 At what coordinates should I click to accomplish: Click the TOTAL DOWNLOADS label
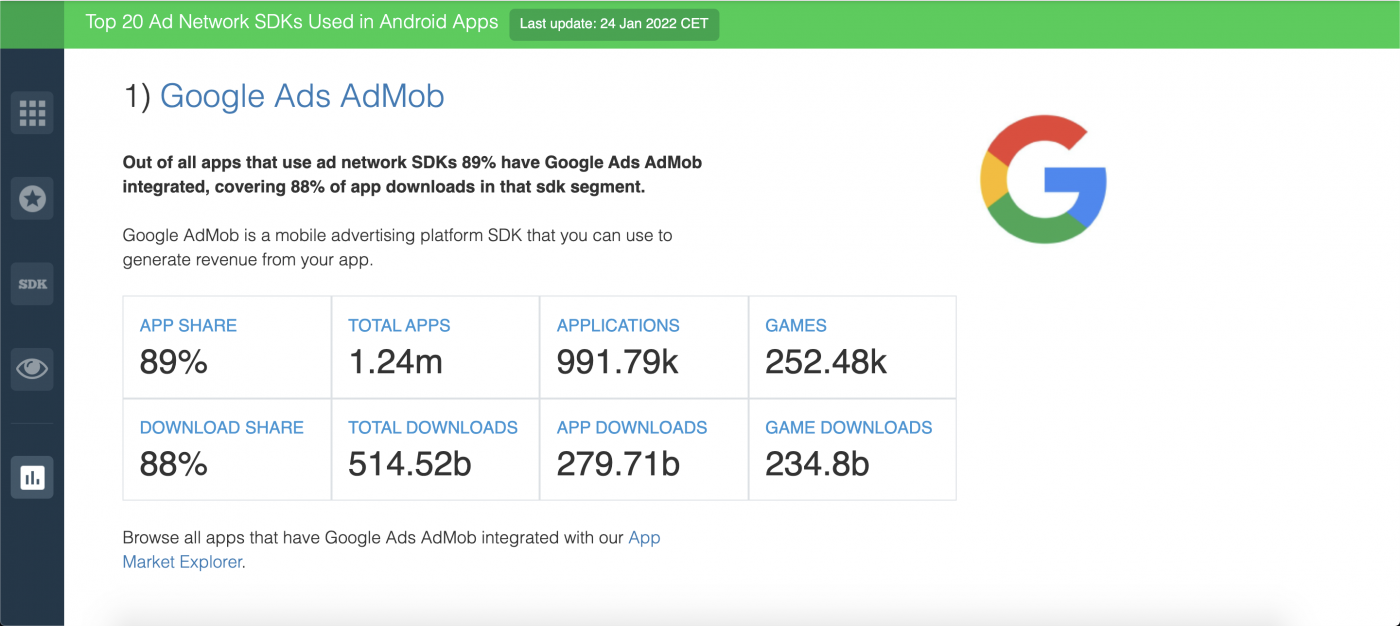(x=433, y=427)
